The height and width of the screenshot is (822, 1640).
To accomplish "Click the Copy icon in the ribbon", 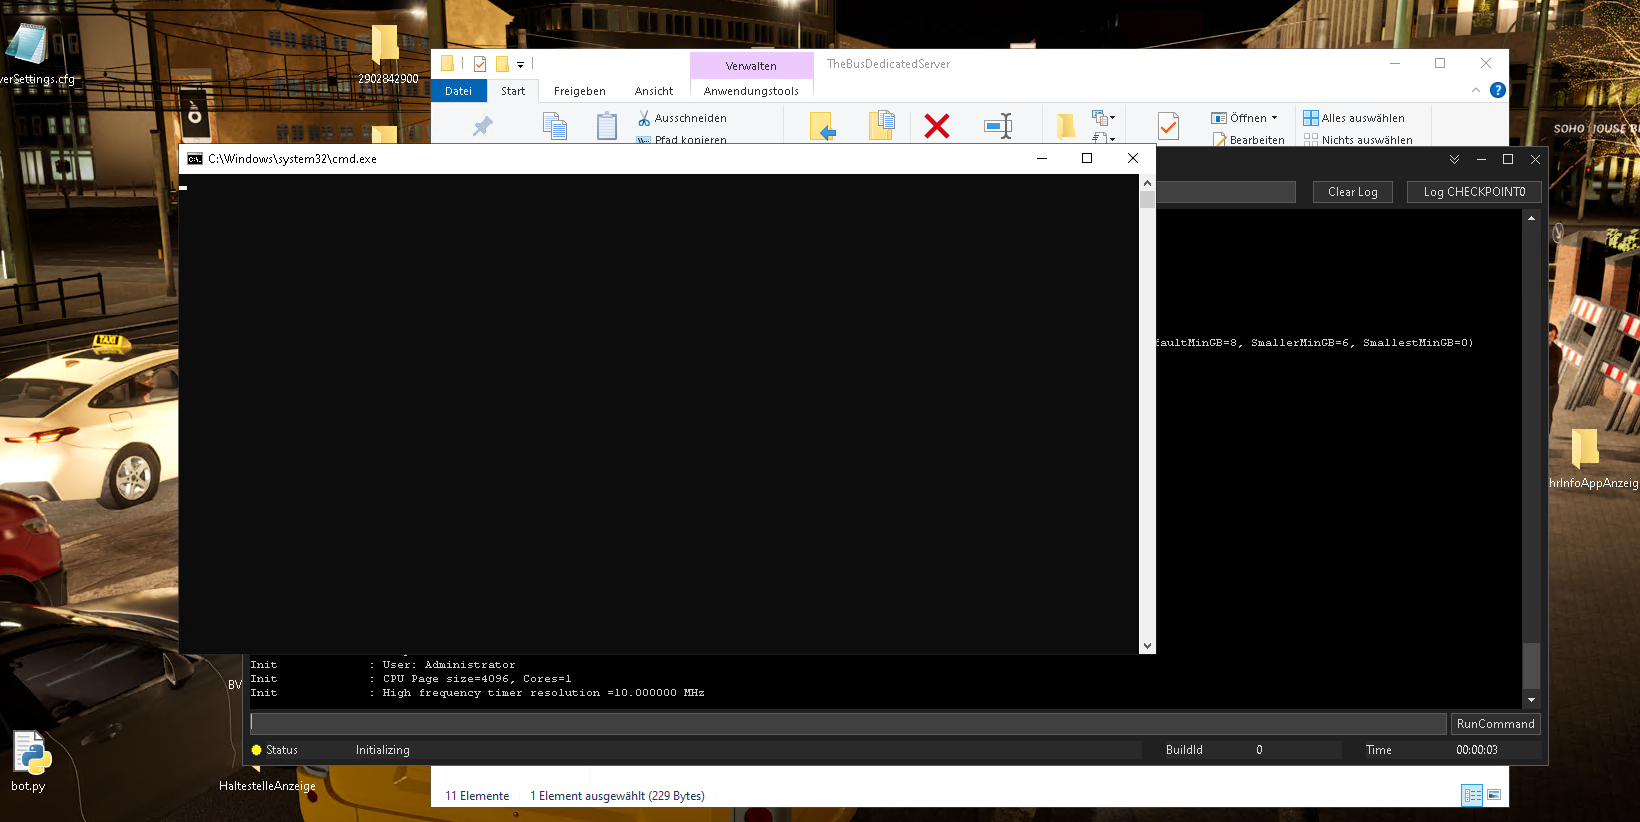I will [x=554, y=126].
